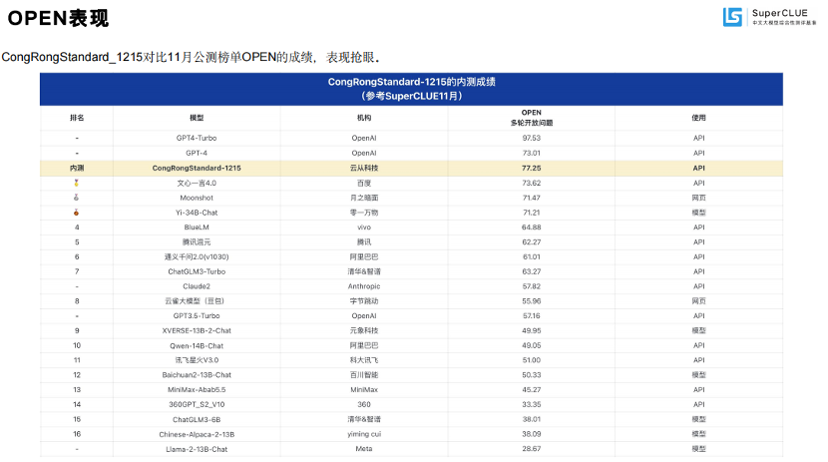The image size is (828, 462).
Task: Select the score '97.53'
Action: tap(531, 138)
